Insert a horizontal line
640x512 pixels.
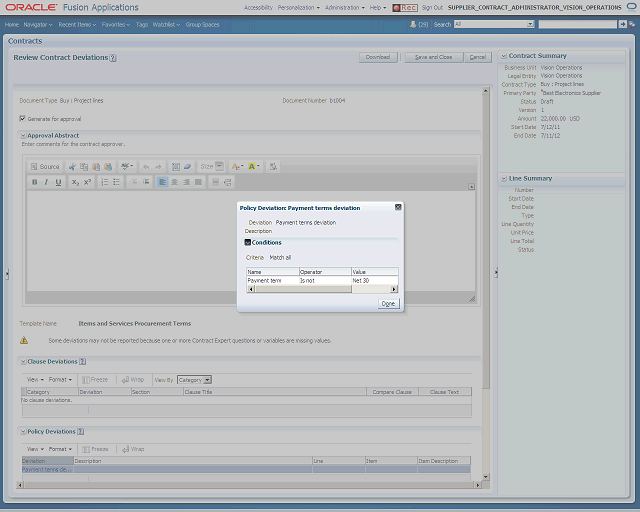click(x=216, y=182)
